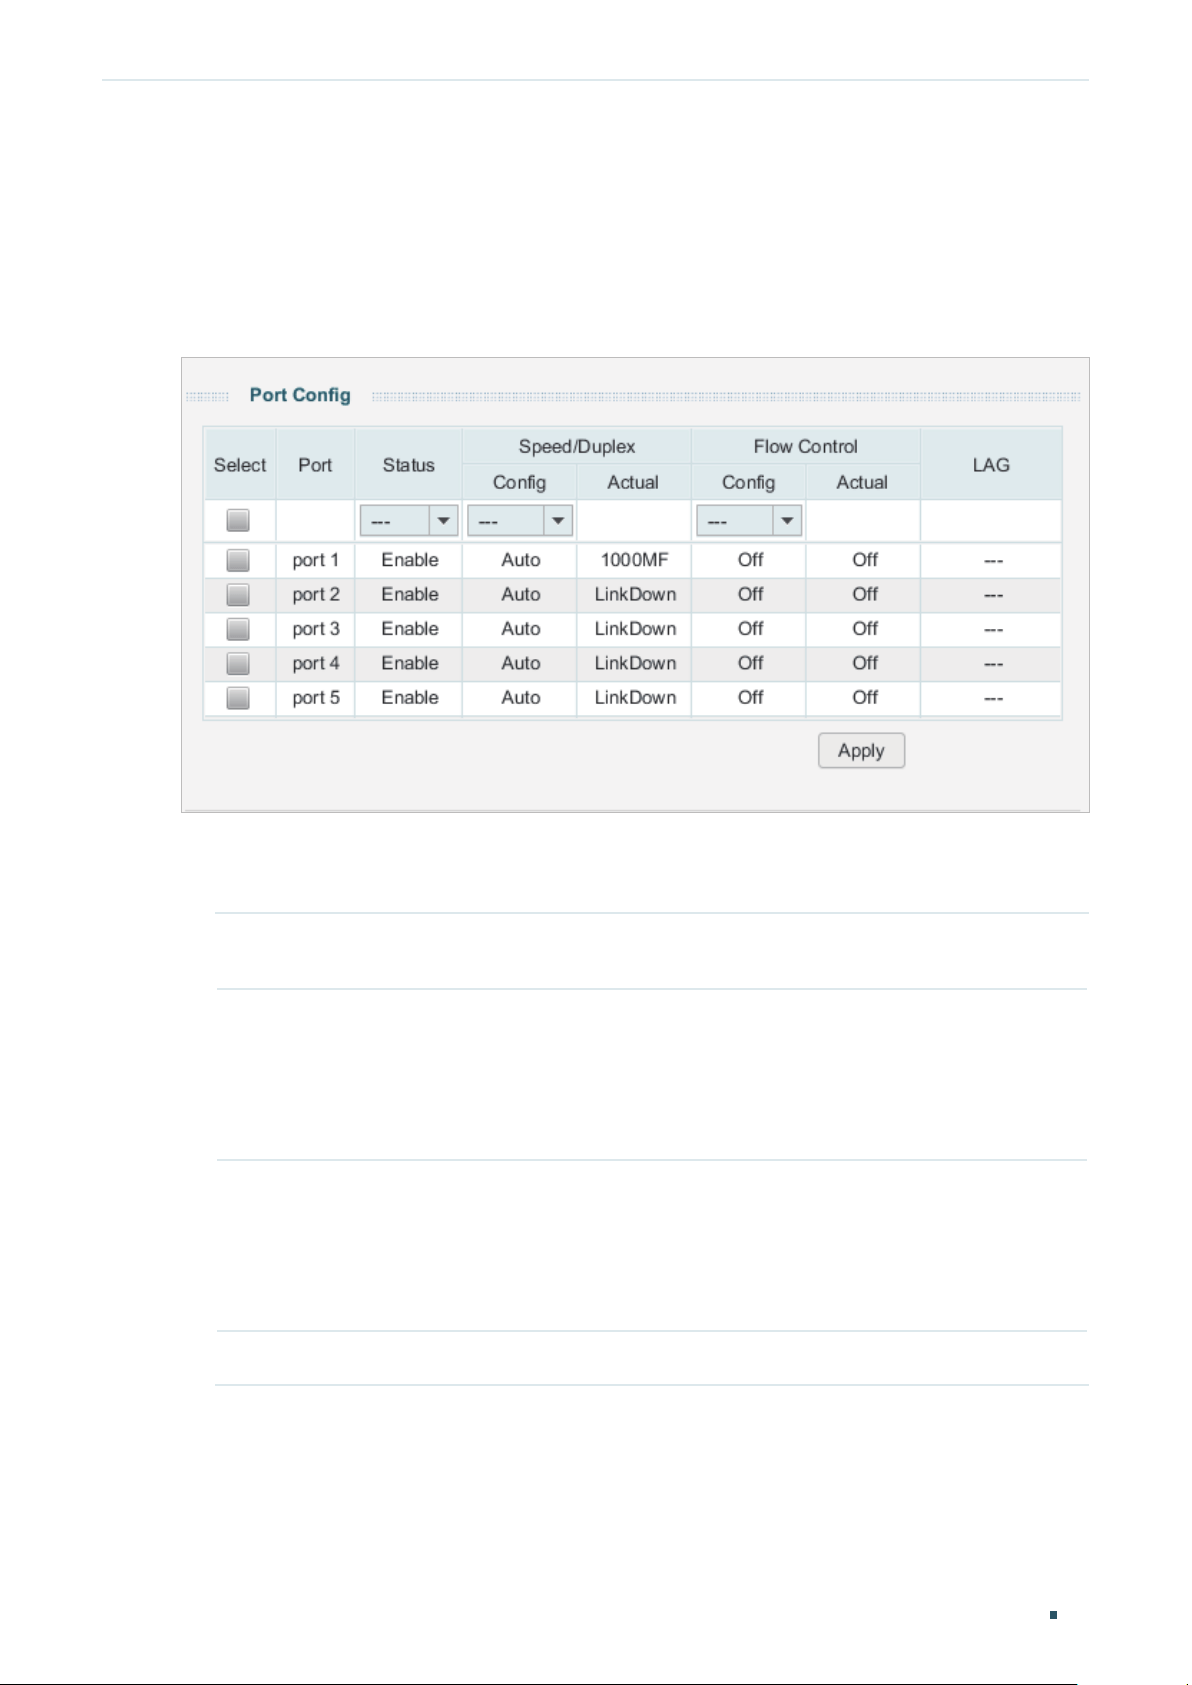The image size is (1192, 1685).
Task: Open the Status dropdown
Action: (x=409, y=521)
